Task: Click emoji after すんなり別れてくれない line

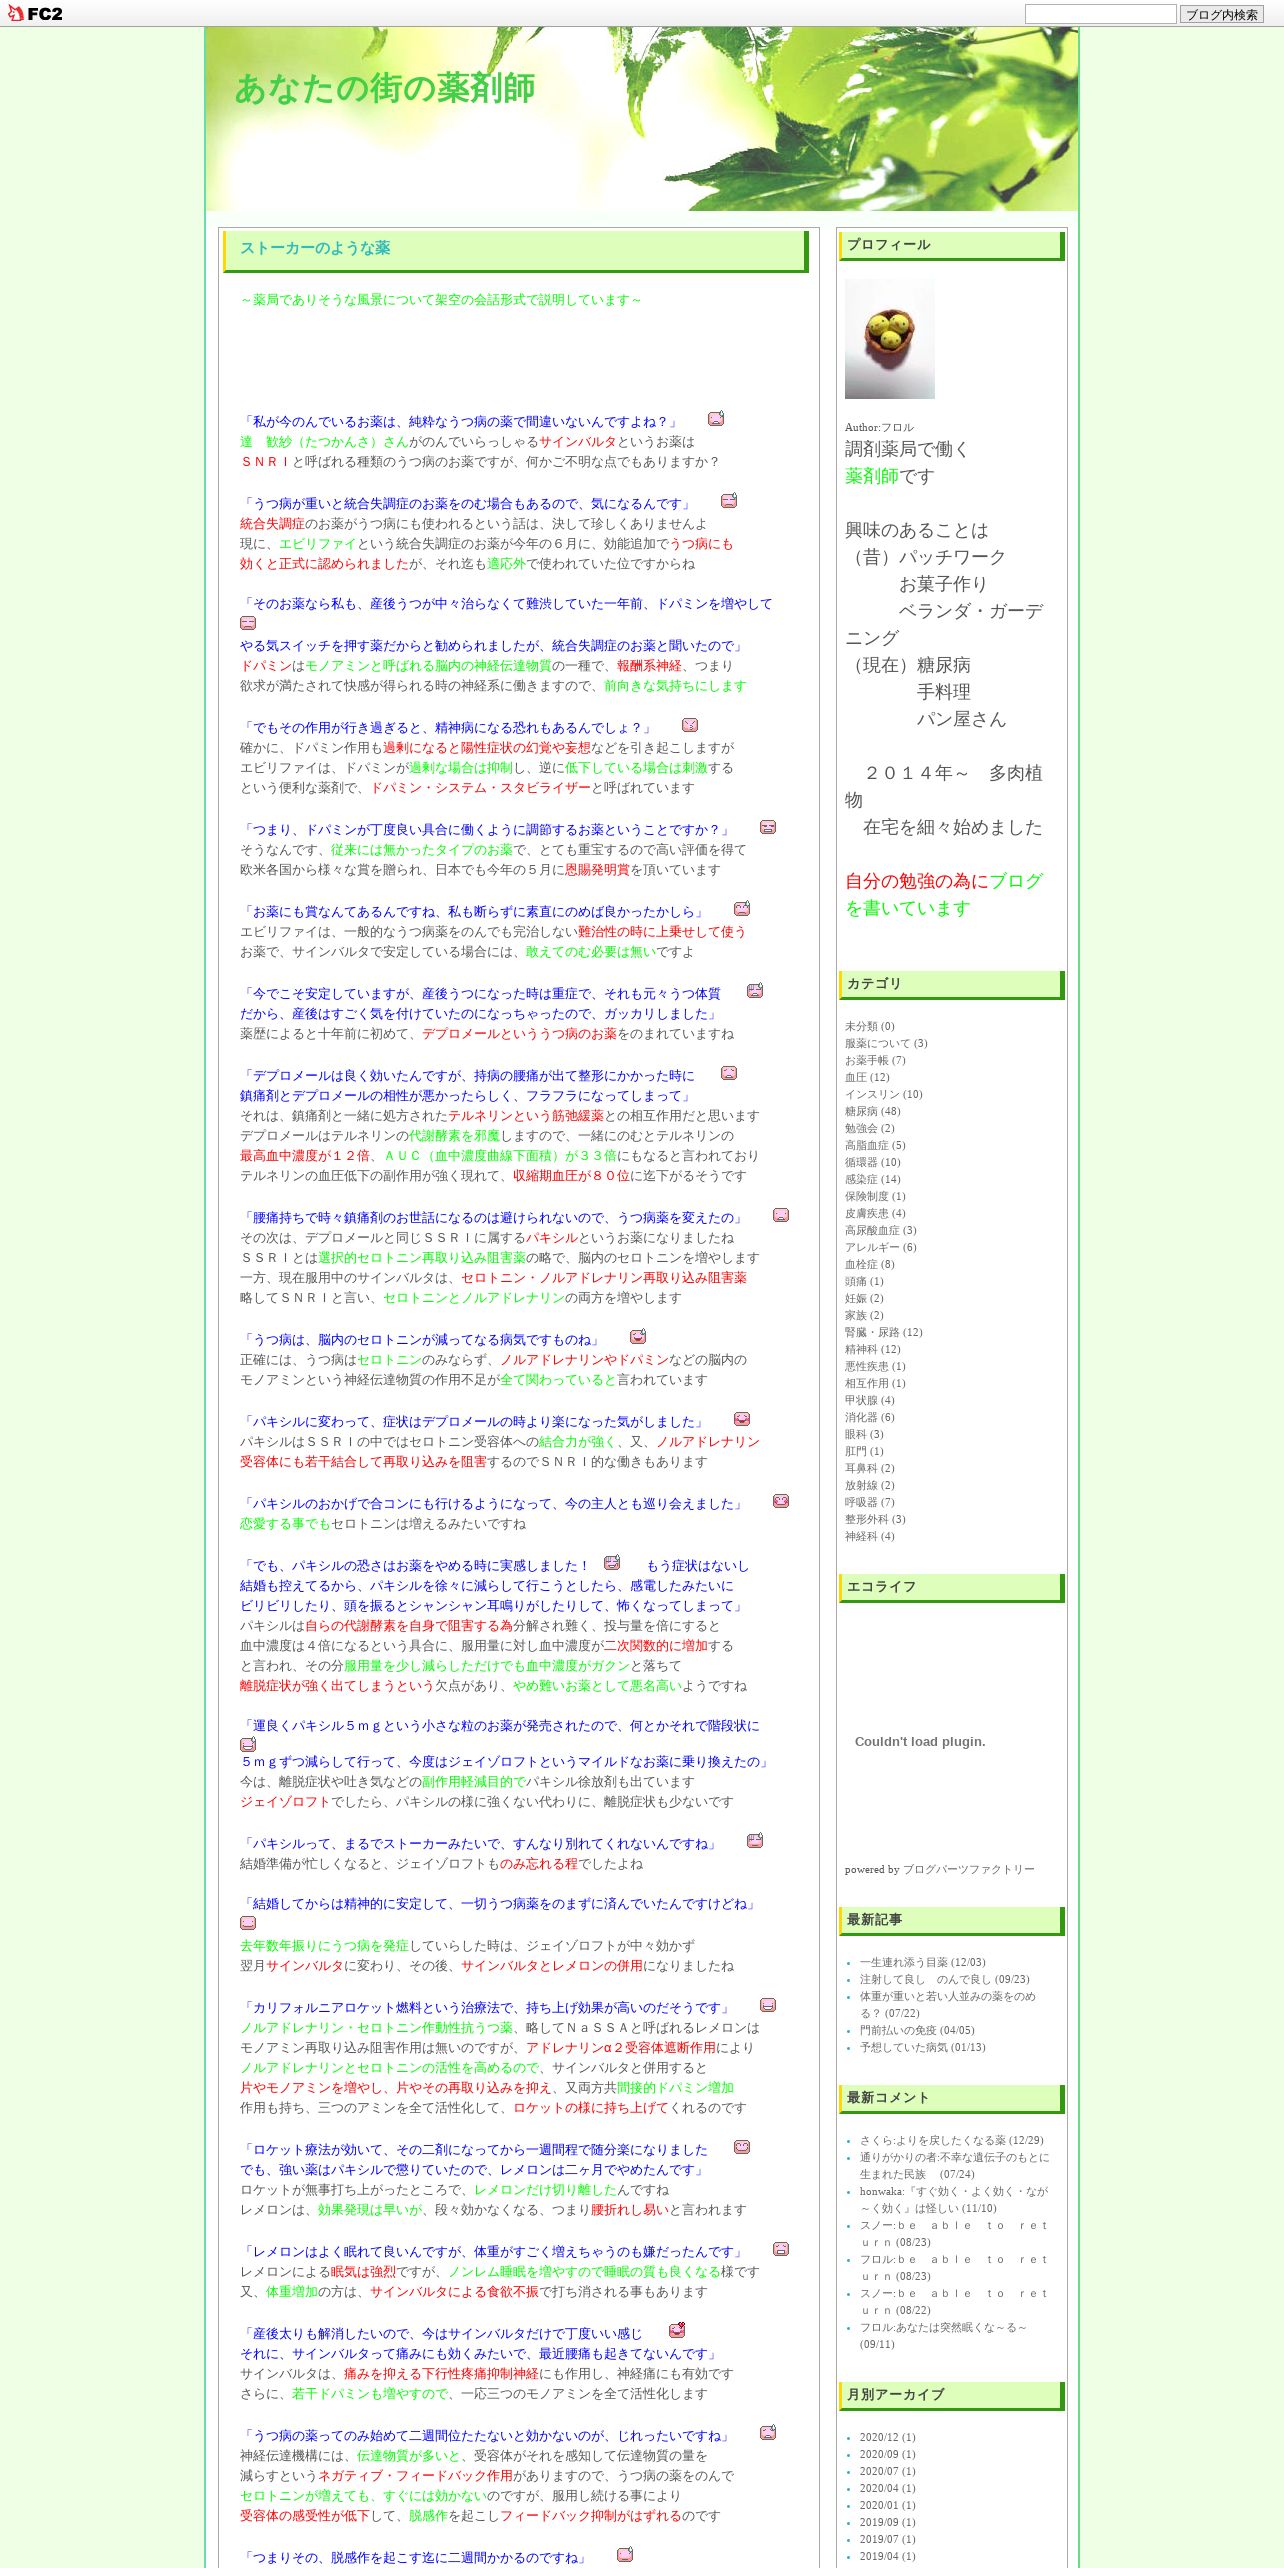Action: pyautogui.click(x=755, y=1841)
